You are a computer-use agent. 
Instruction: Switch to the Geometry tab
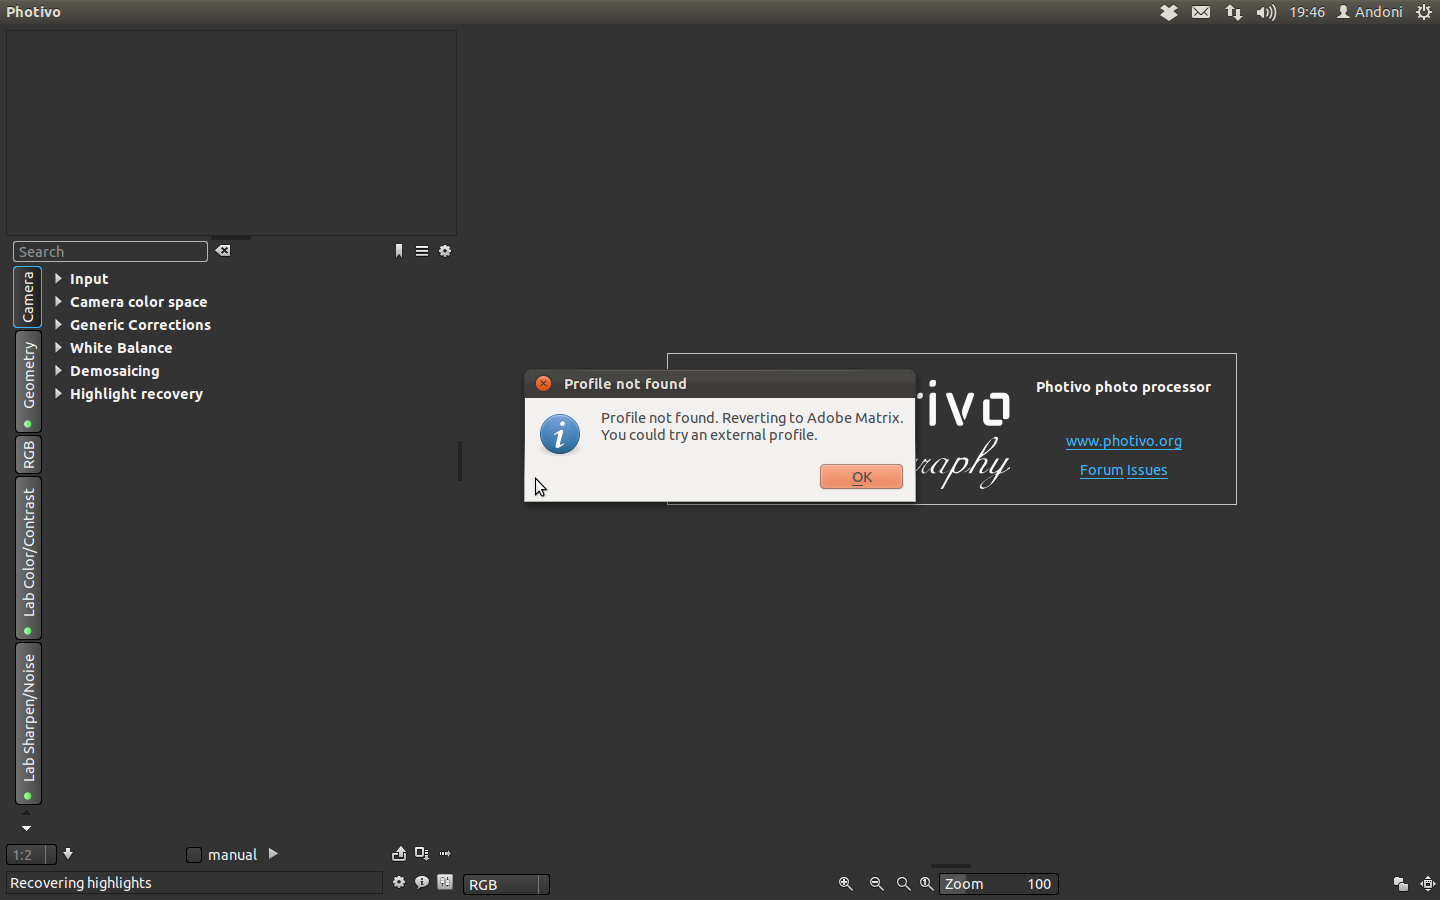pyautogui.click(x=28, y=382)
